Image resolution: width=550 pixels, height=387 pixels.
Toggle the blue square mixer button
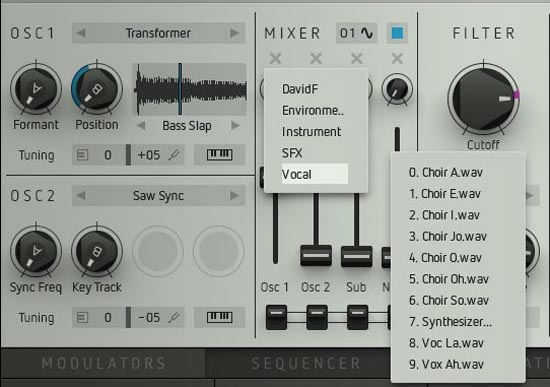397,33
